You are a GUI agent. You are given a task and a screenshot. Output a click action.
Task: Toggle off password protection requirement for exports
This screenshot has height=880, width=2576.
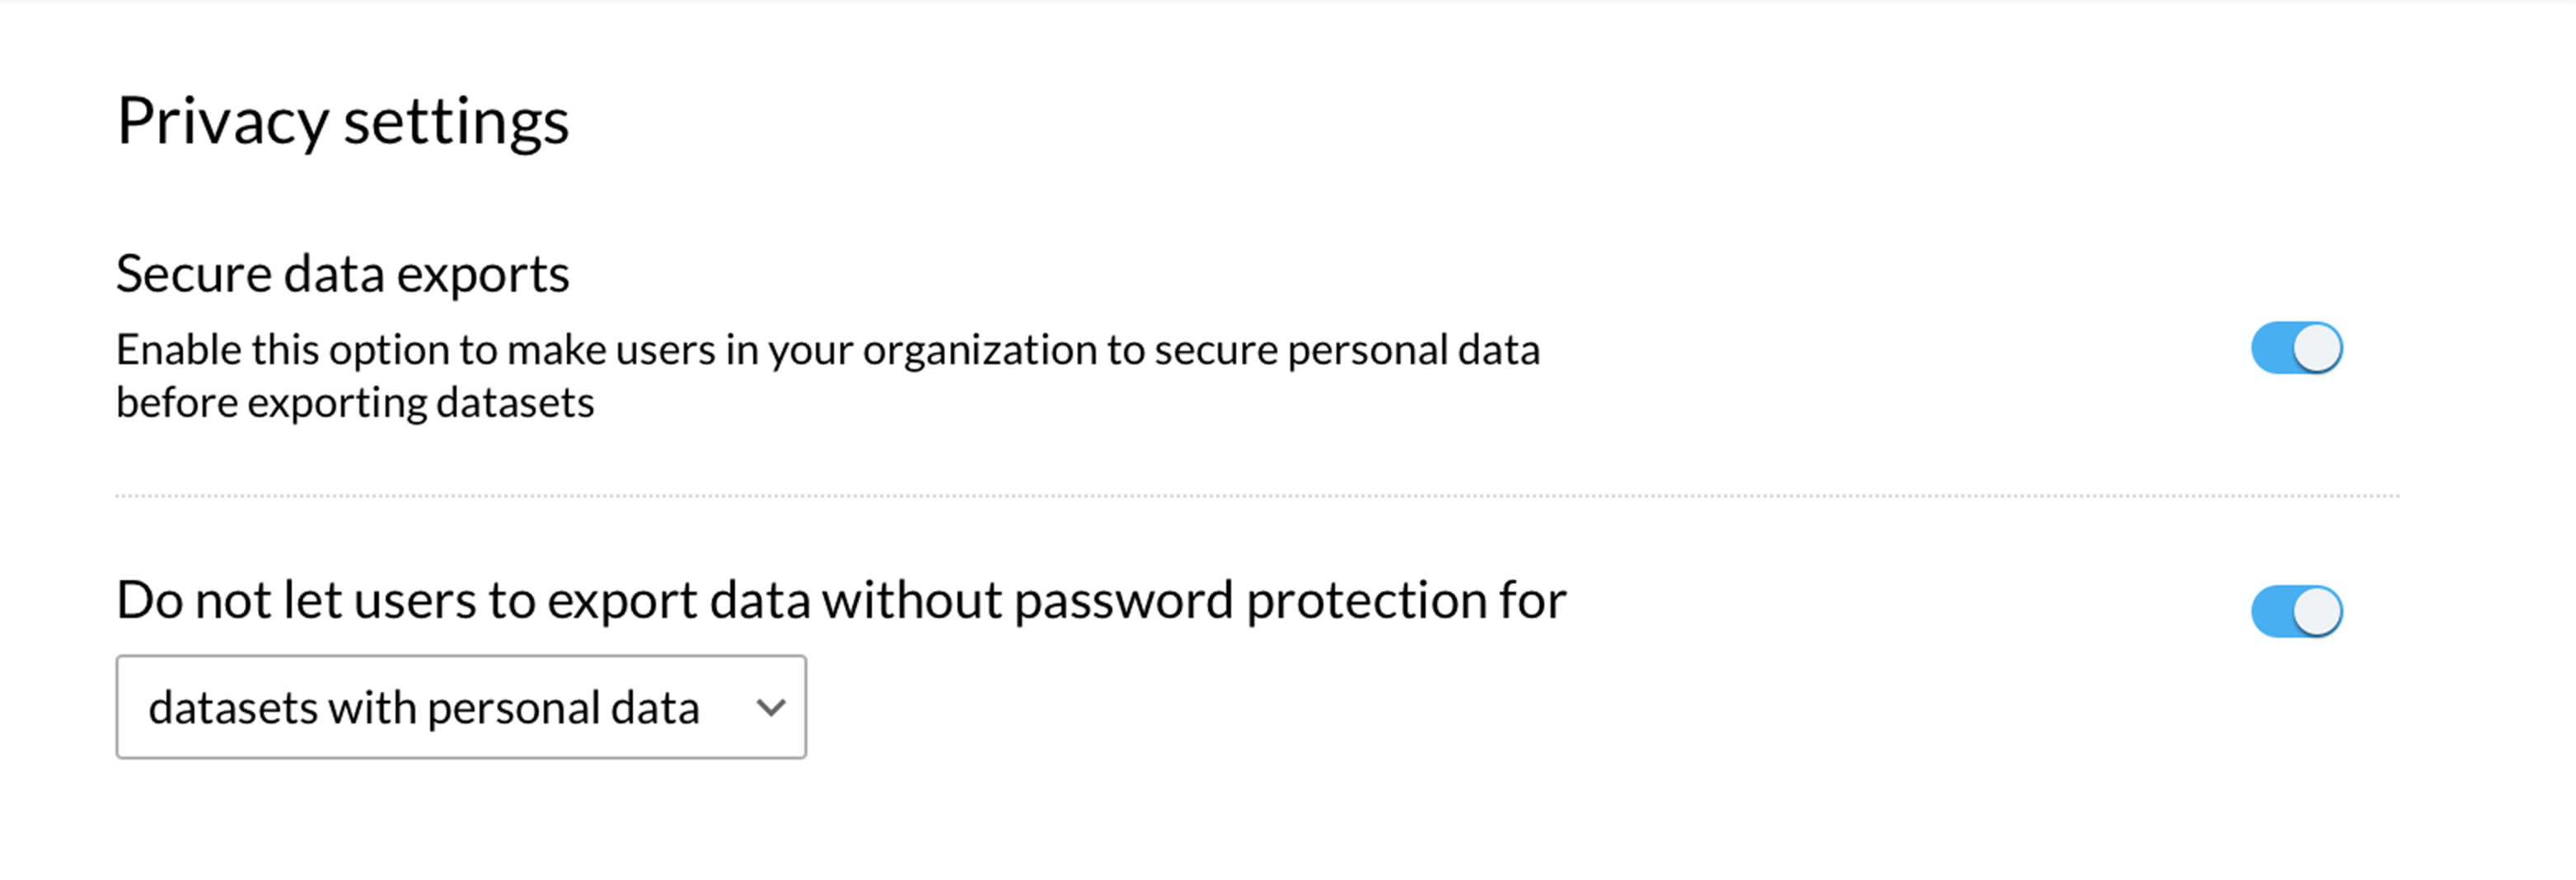[2293, 611]
